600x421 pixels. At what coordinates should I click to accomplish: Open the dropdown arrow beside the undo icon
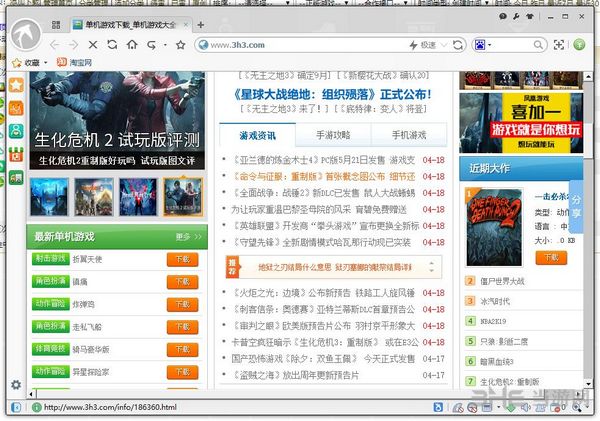click(x=165, y=45)
